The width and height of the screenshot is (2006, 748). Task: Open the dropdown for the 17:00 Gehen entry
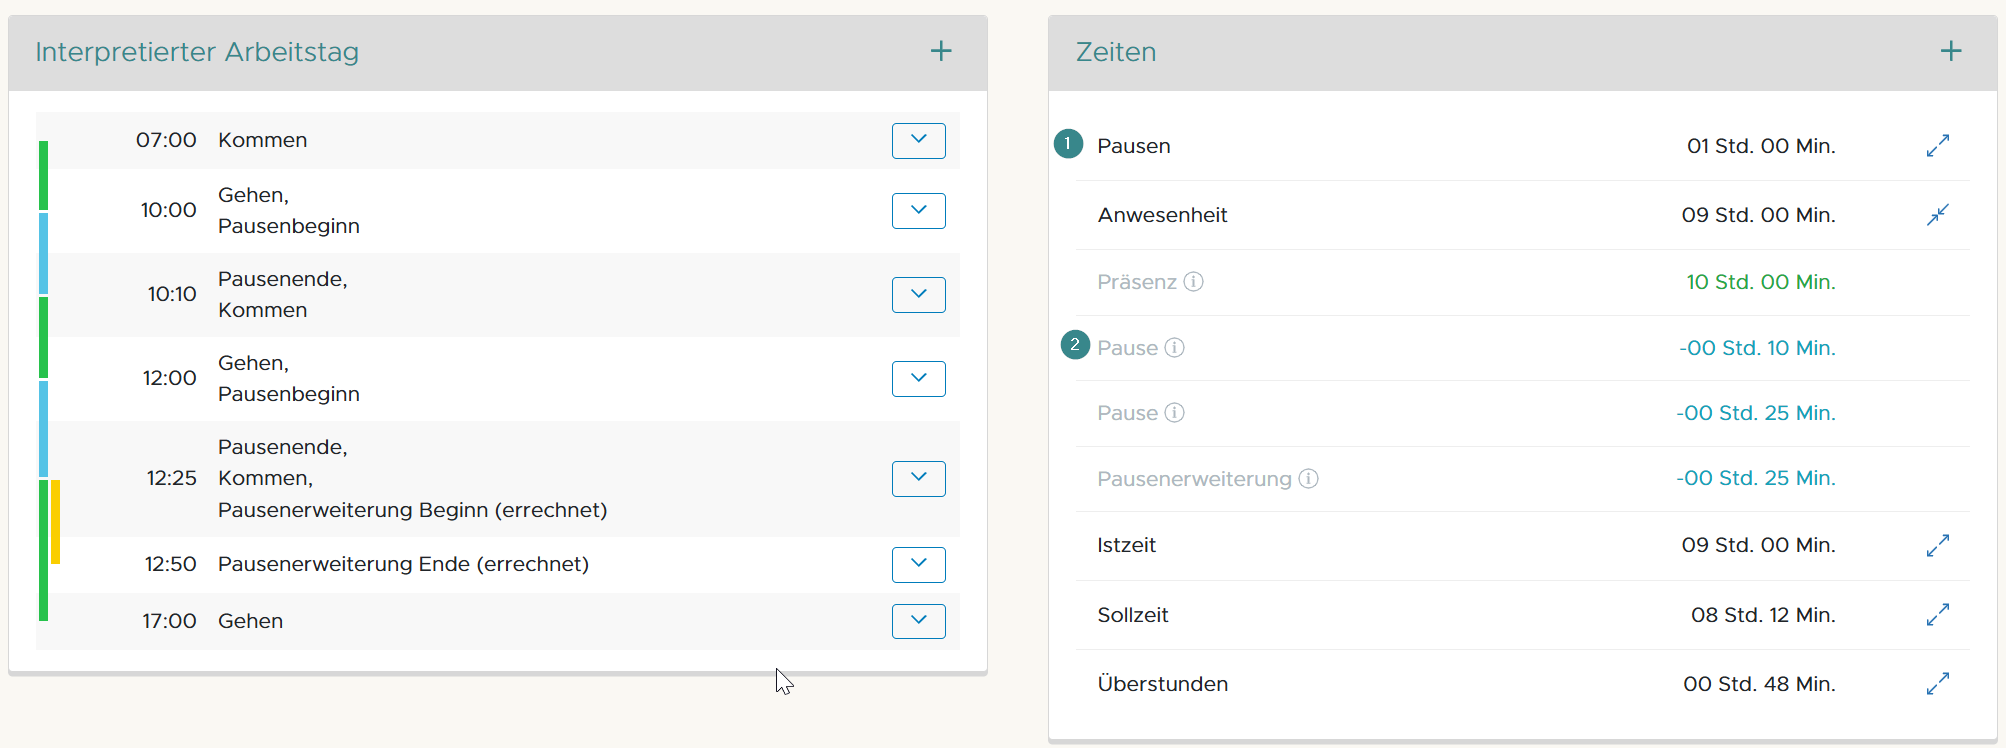click(x=918, y=621)
